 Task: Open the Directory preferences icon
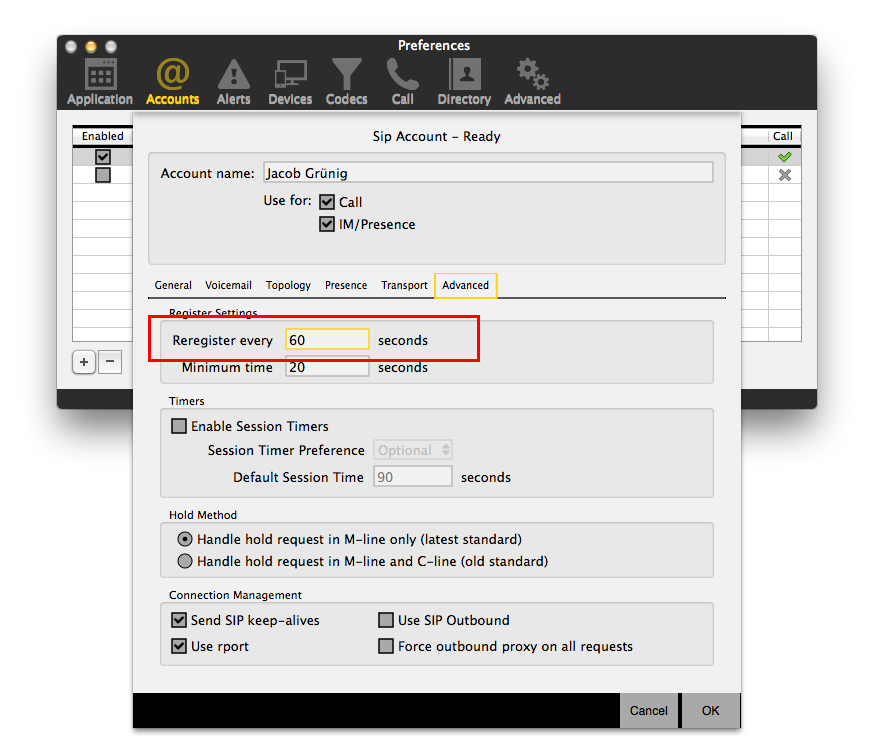(x=464, y=81)
